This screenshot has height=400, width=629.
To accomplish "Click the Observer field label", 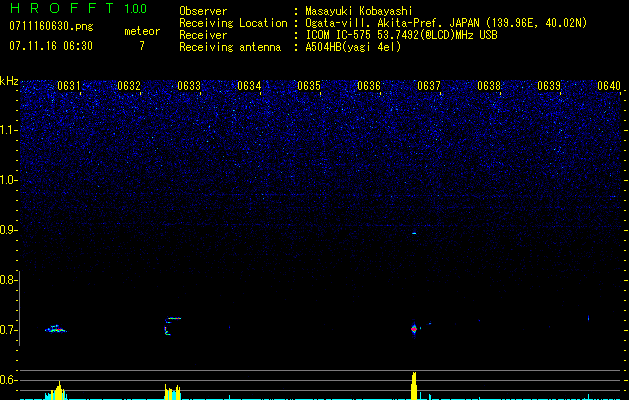I will tap(203, 11).
